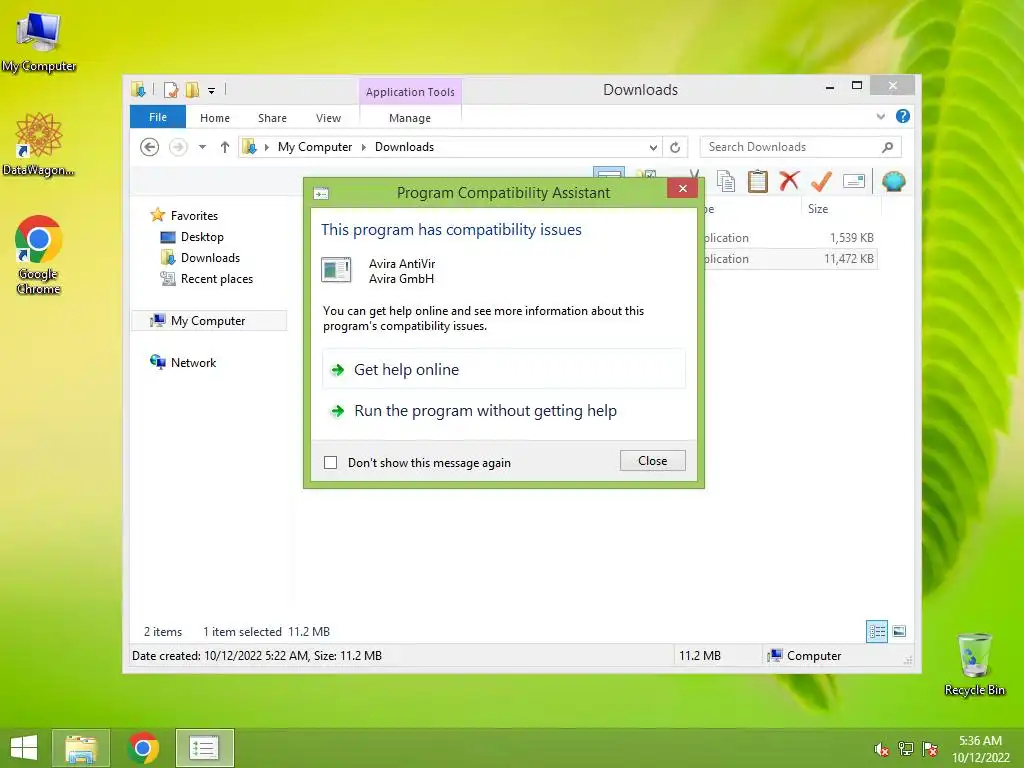Click the search magnifier icon

[888, 147]
